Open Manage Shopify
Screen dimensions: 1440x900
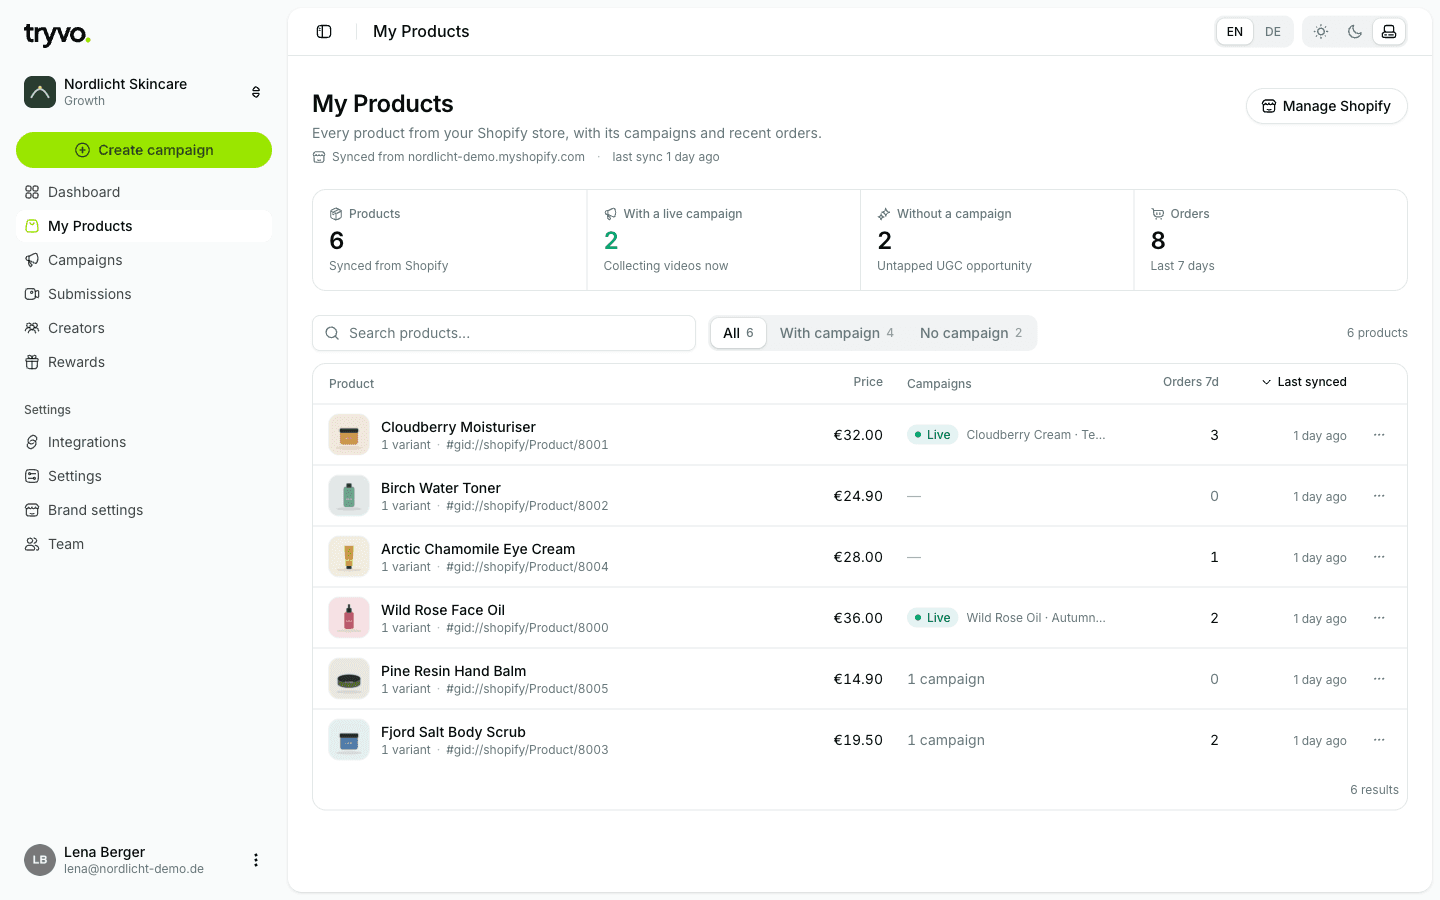(1326, 106)
